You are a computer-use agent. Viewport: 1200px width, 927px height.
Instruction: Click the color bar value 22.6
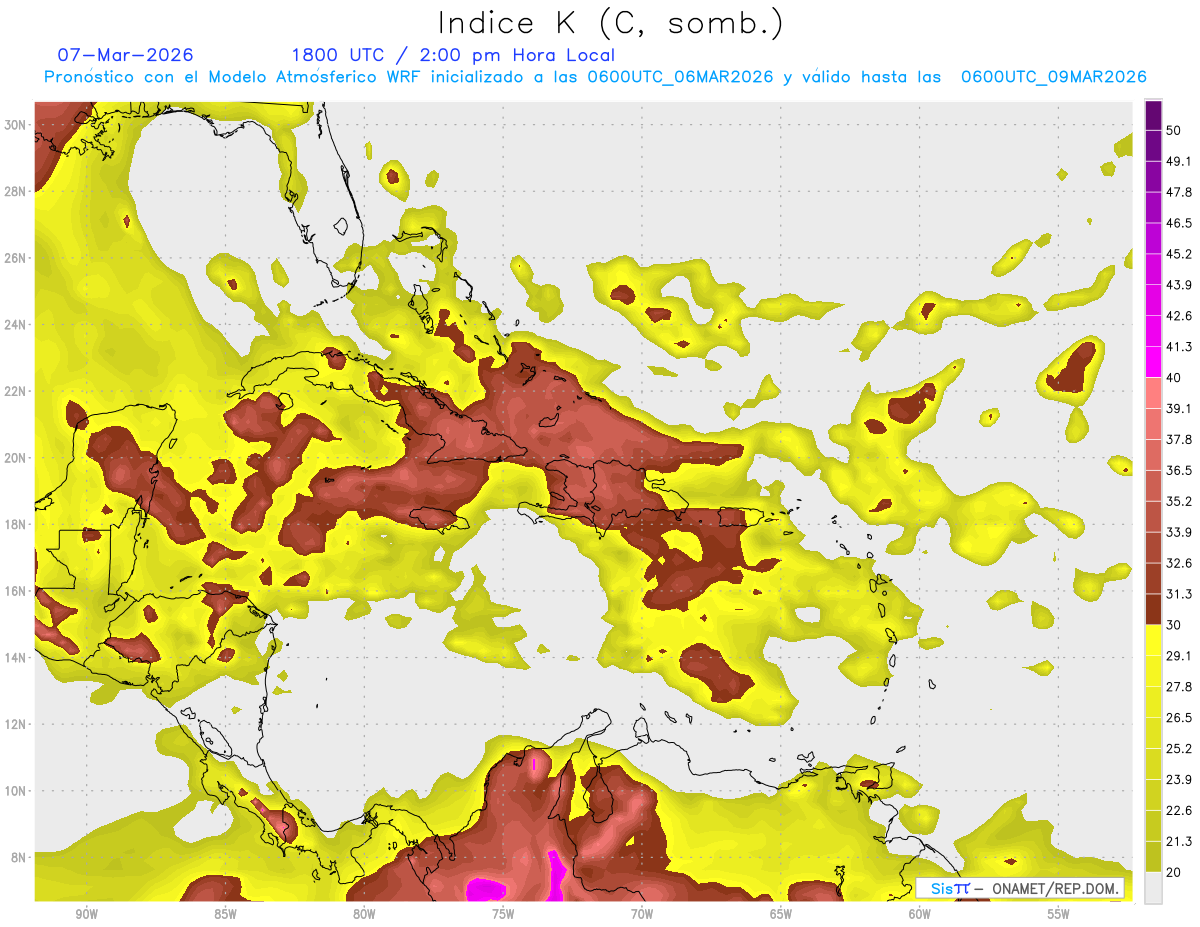pos(1179,810)
